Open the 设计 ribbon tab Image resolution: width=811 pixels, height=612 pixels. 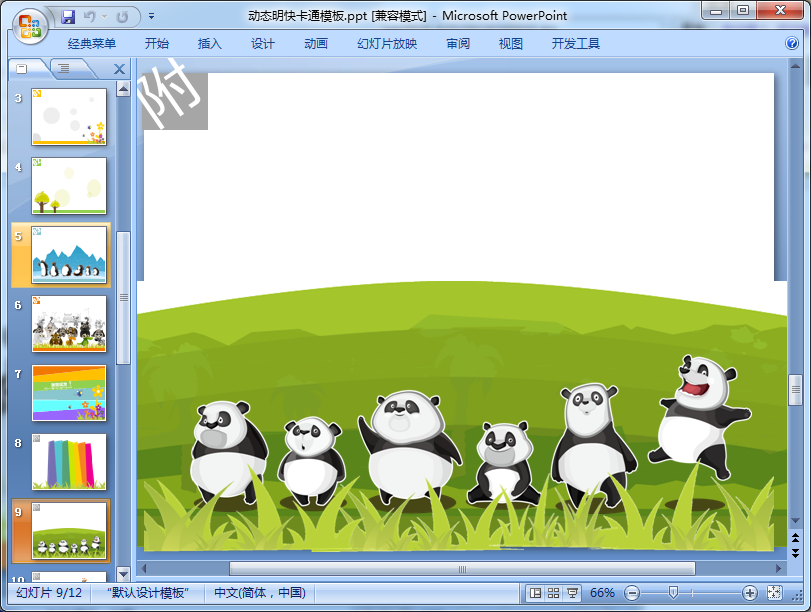(263, 44)
